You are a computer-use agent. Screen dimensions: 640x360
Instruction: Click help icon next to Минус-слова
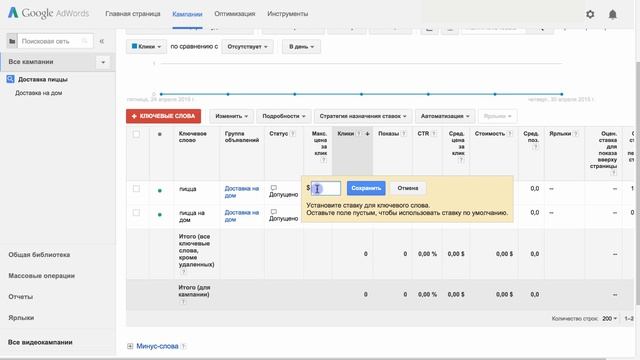[x=183, y=346]
